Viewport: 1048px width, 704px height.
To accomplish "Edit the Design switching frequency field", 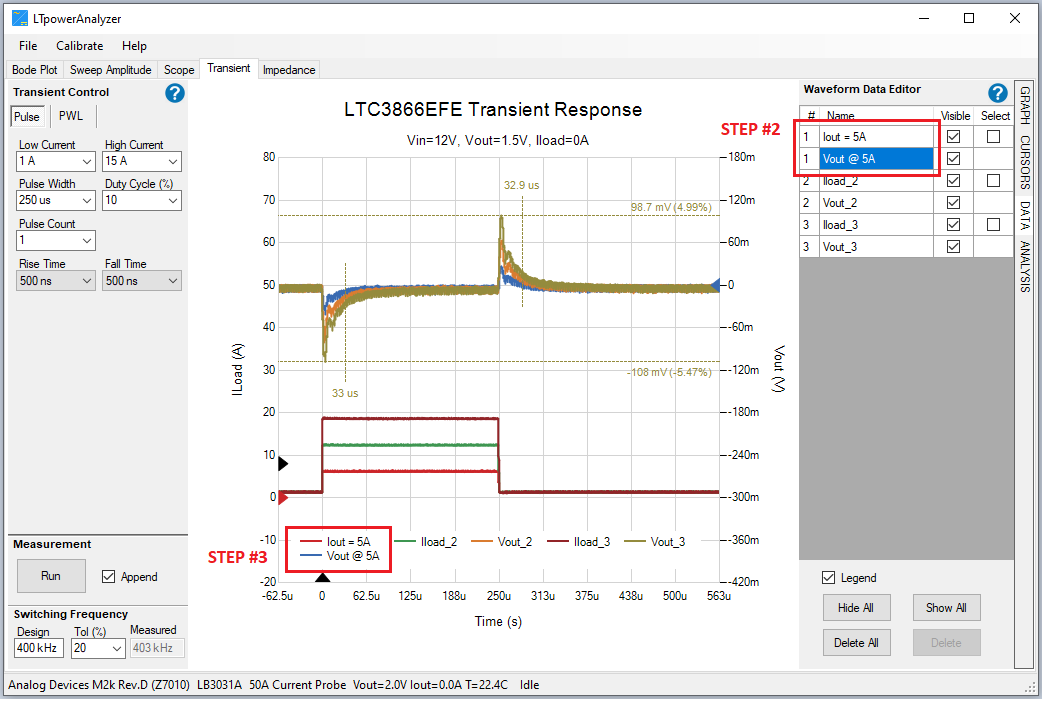I will tap(37, 648).
